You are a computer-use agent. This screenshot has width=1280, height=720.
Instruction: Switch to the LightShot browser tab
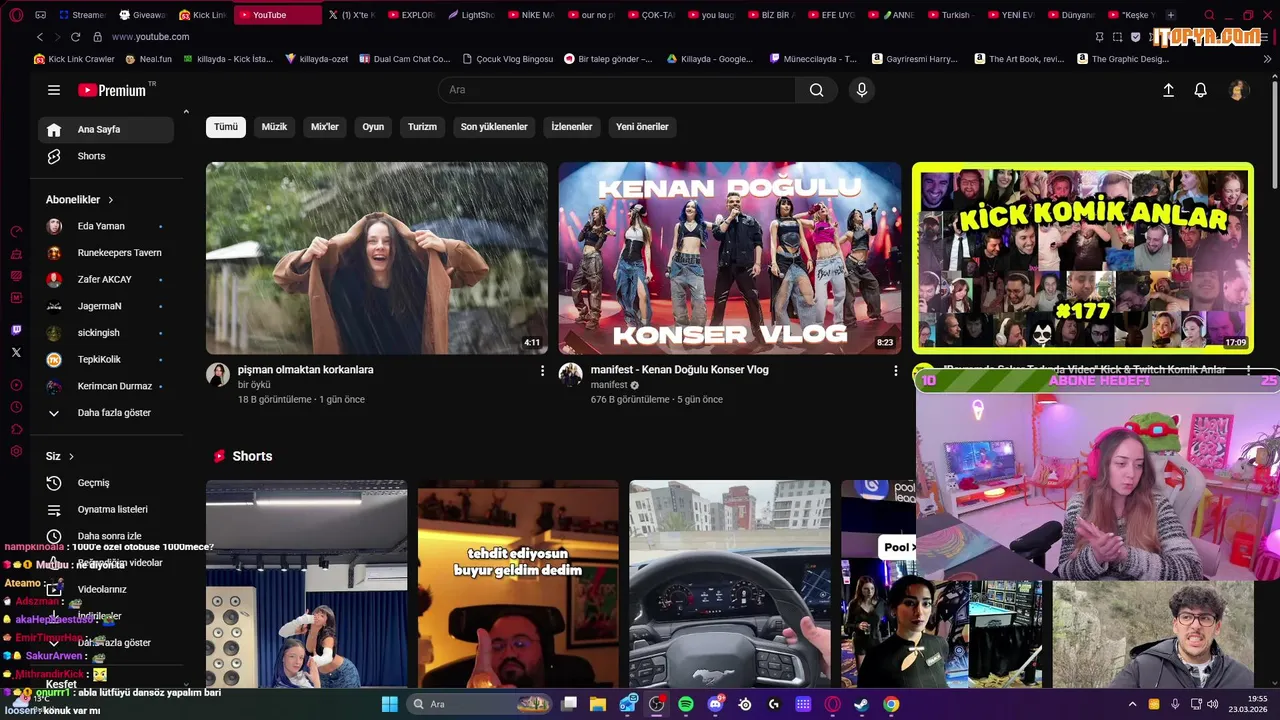473,15
